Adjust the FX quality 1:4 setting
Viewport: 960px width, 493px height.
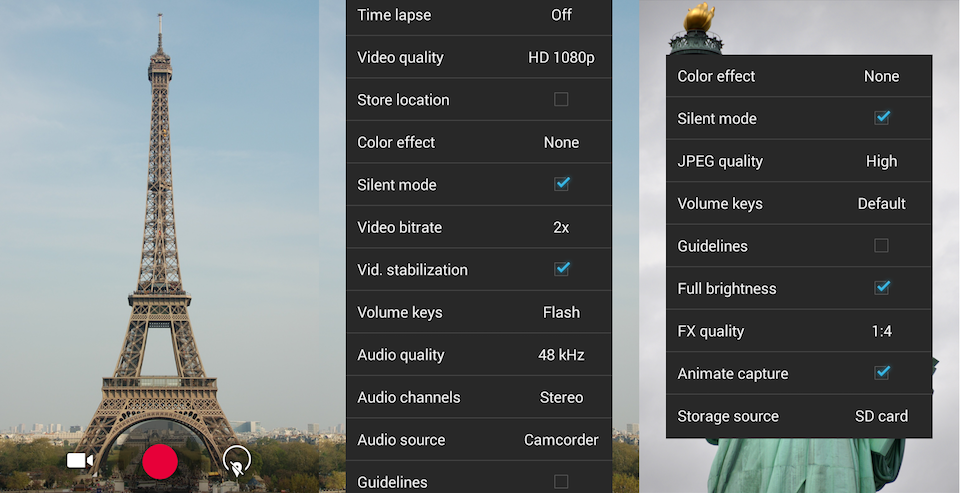point(799,331)
